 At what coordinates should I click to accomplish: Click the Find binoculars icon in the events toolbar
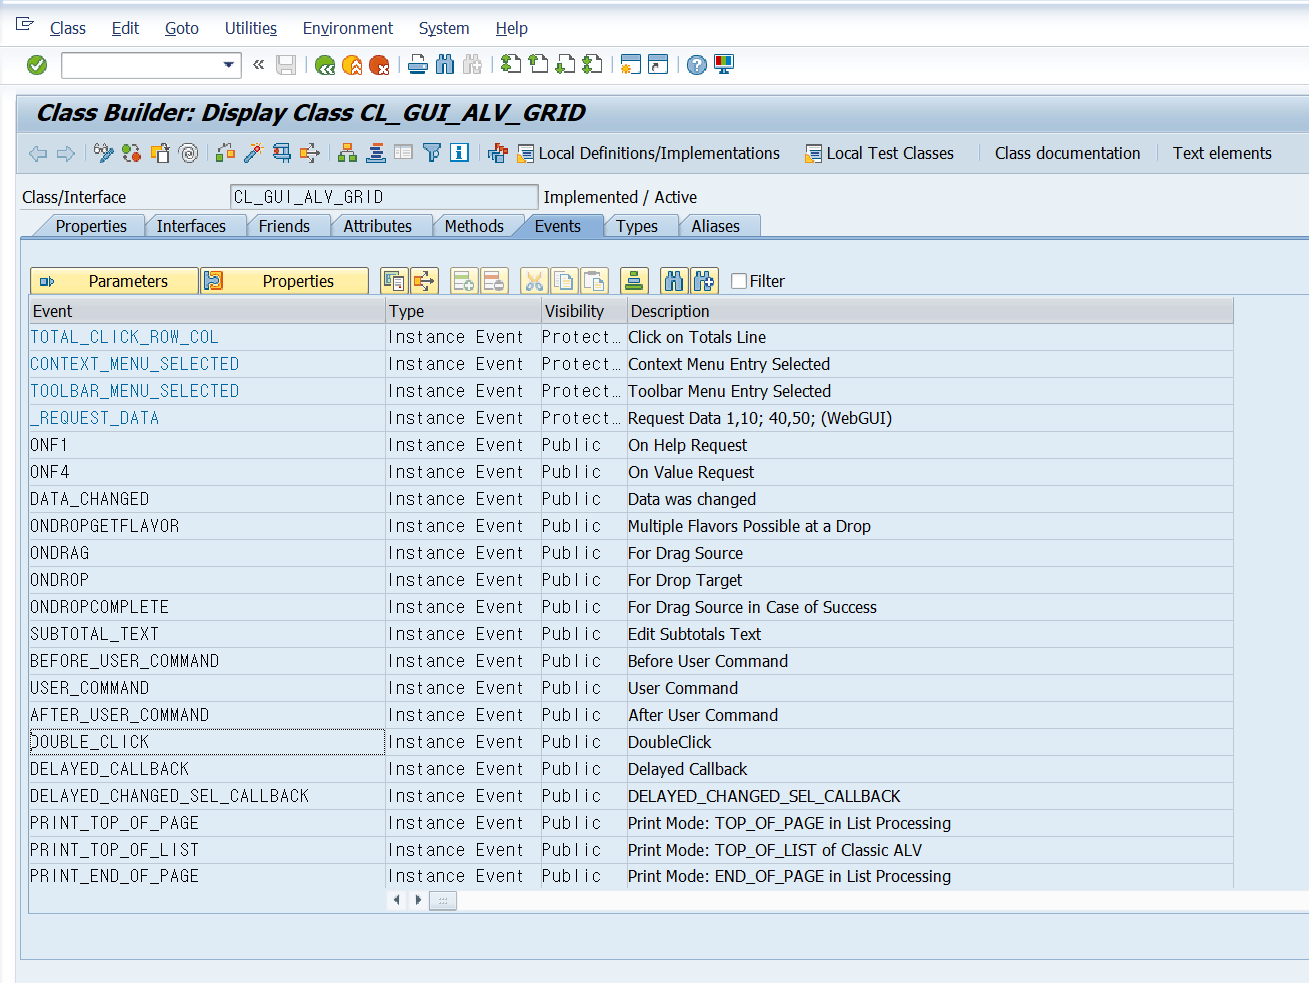tap(674, 281)
